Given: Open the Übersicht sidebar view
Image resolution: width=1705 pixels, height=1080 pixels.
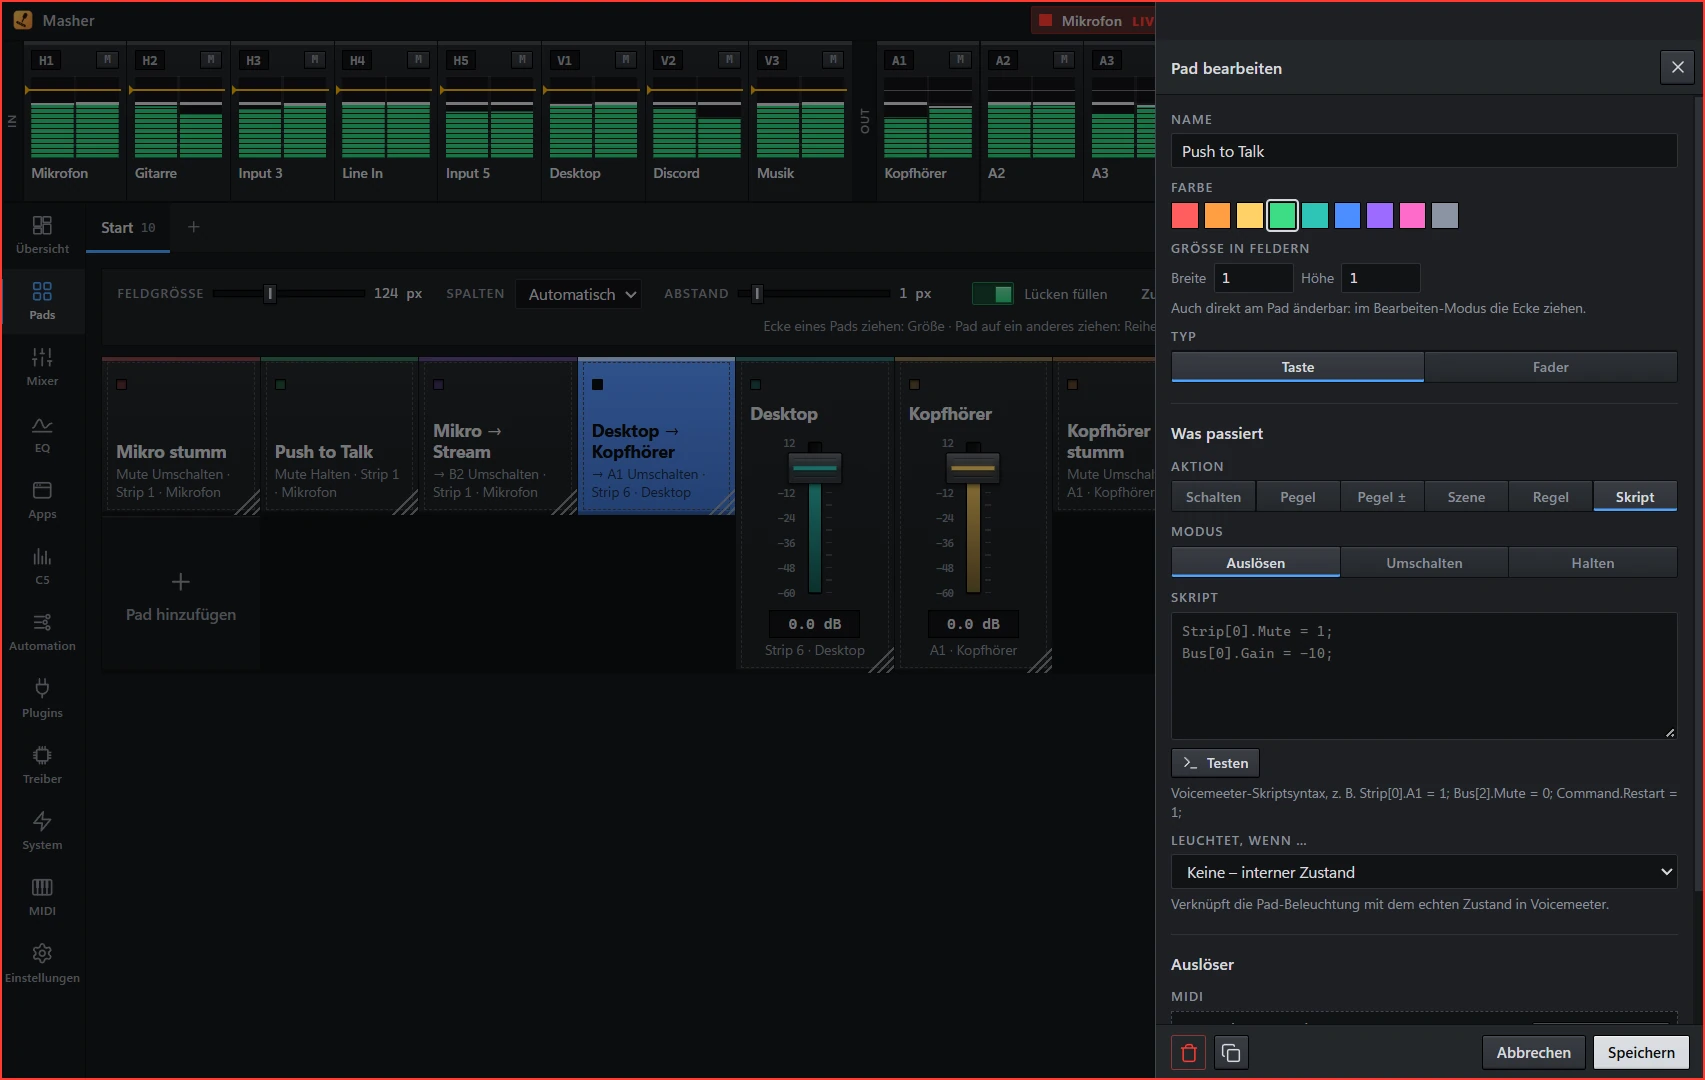Looking at the screenshot, I should click(x=42, y=235).
